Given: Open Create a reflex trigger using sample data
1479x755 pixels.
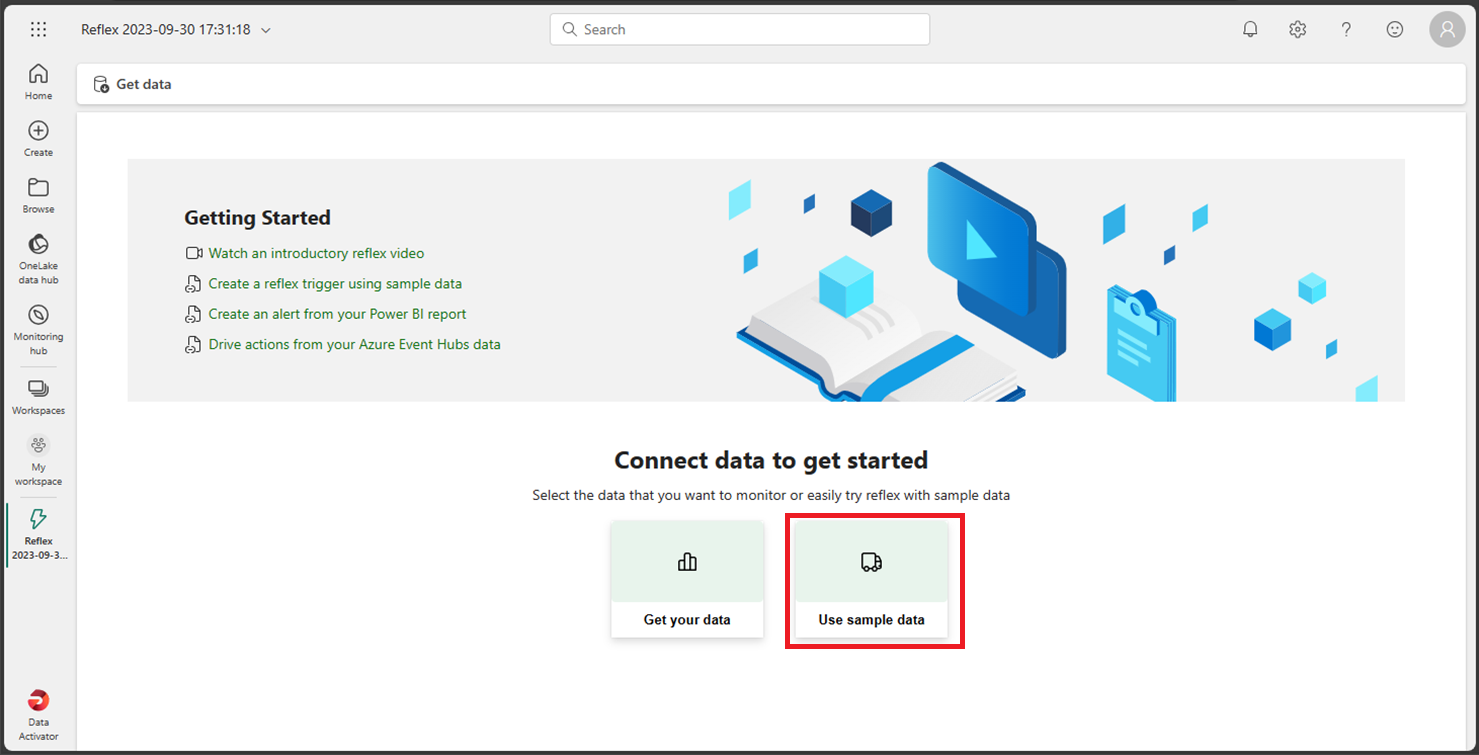Looking at the screenshot, I should [335, 284].
